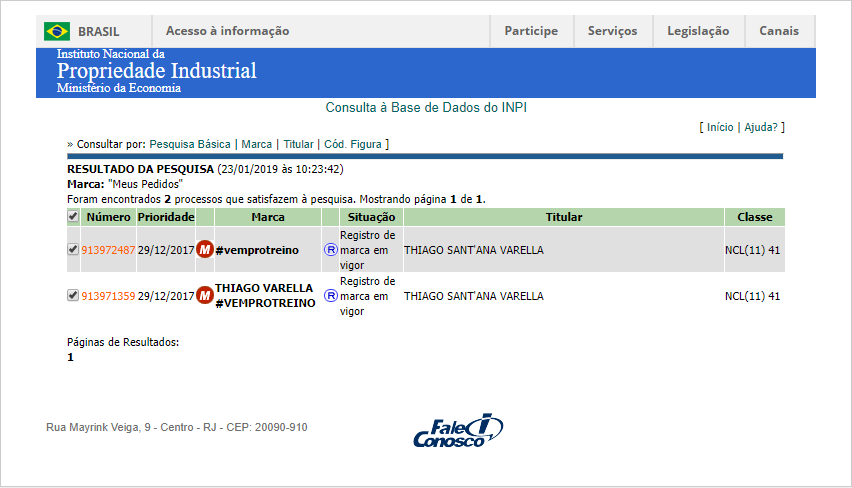
Task: Click titular name in row 913972487
Action: pyautogui.click(x=473, y=250)
